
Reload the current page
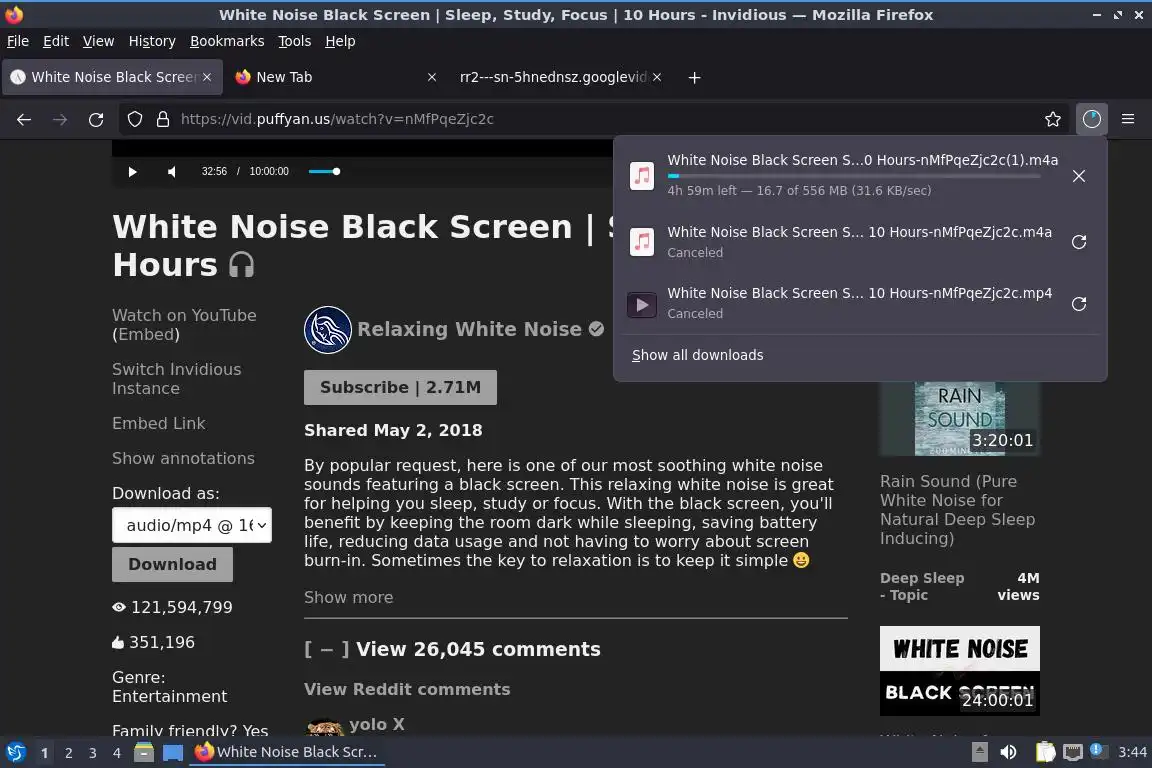[96, 119]
